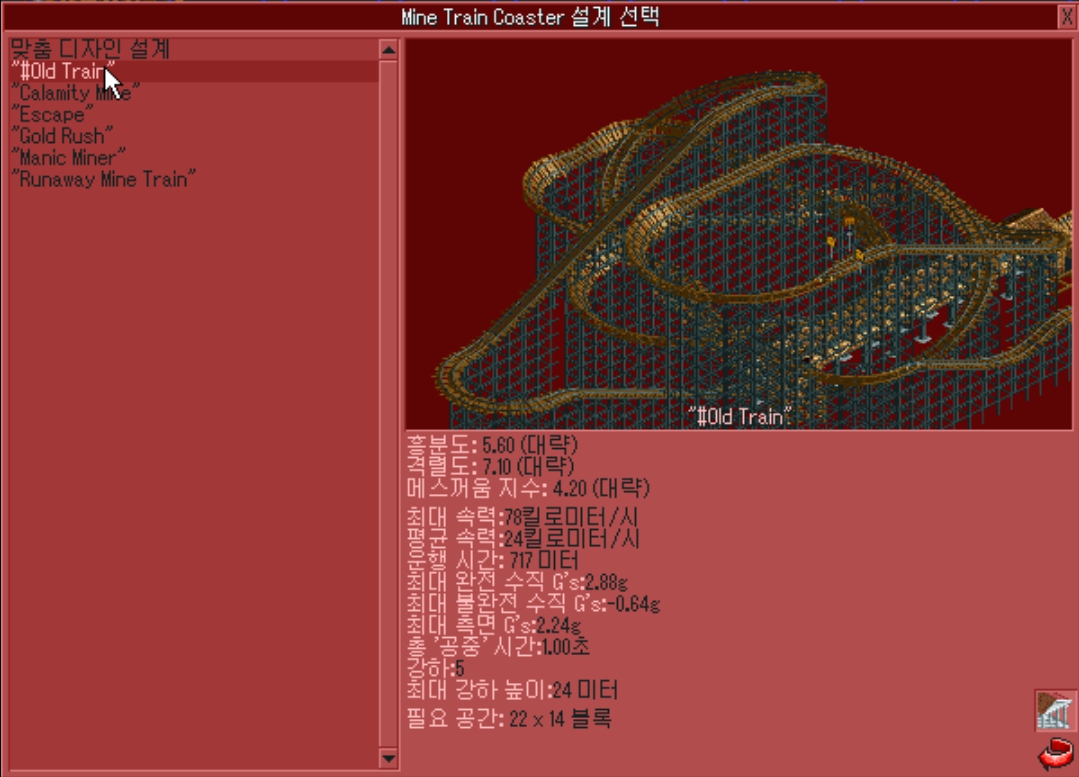Click the design list scrollbar track
Image resolution: width=1079 pixels, height=777 pixels.
[x=388, y=404]
